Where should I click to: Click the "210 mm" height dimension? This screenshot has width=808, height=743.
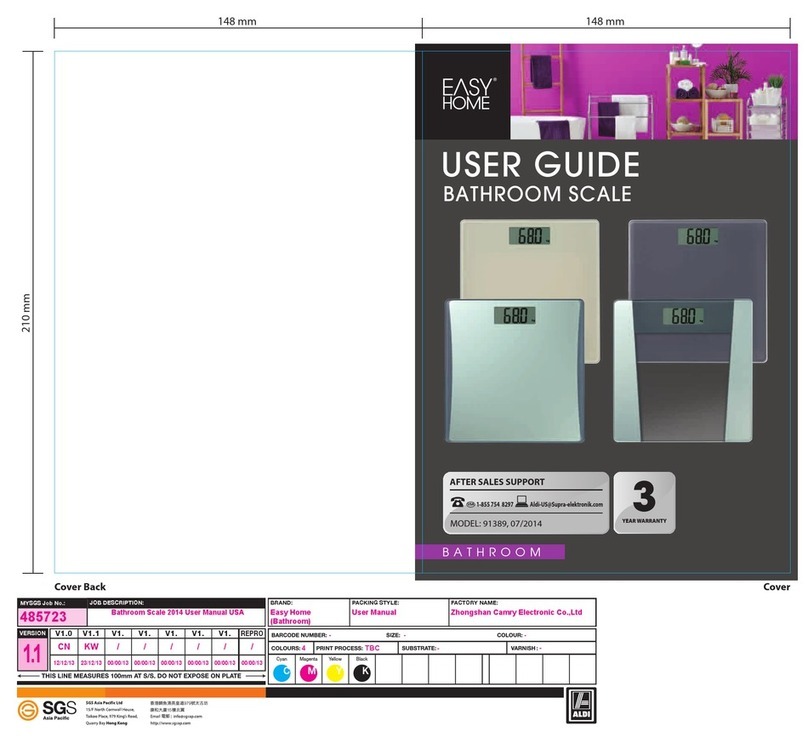[x=26, y=313]
